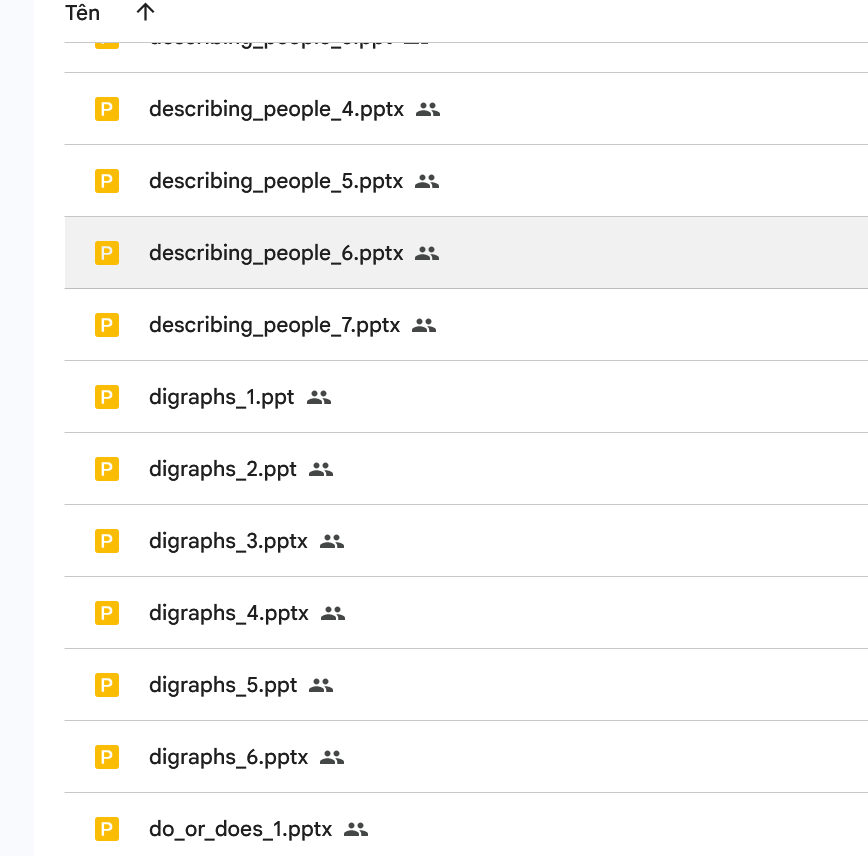Click the shared icon next to digraphs_2.ppt
Screen dimensions: 868x856
[x=321, y=469]
